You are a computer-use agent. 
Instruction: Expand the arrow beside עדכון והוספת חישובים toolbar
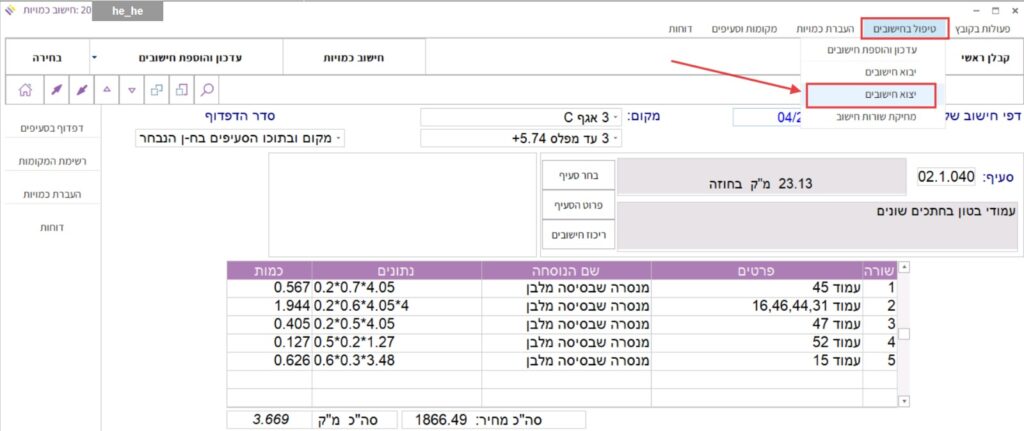(94, 58)
